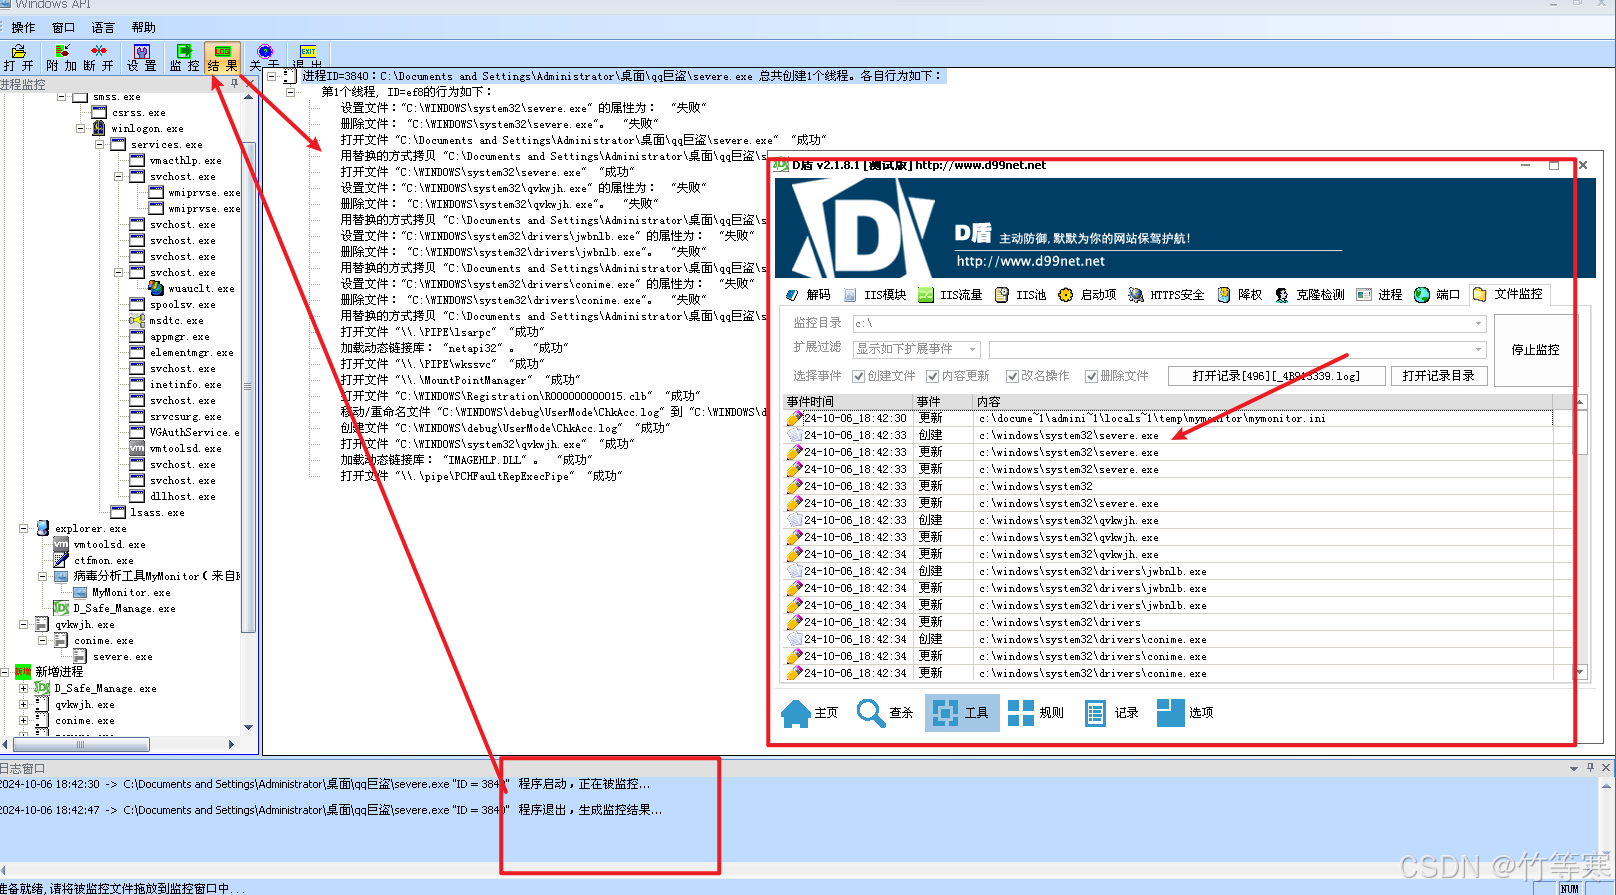The height and width of the screenshot is (895, 1616).
Task: Click the 断开 (Detach) toolbar icon
Action: (98, 57)
